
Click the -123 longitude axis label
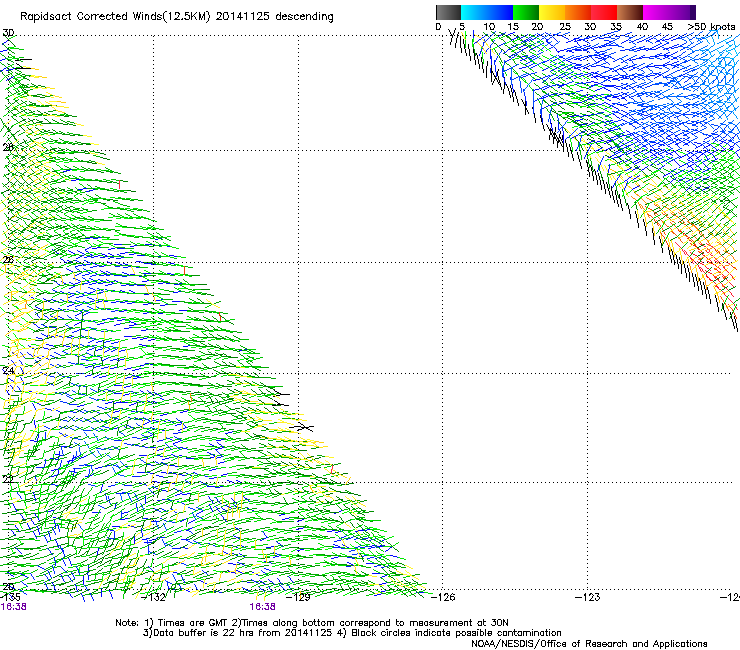(x=588, y=597)
